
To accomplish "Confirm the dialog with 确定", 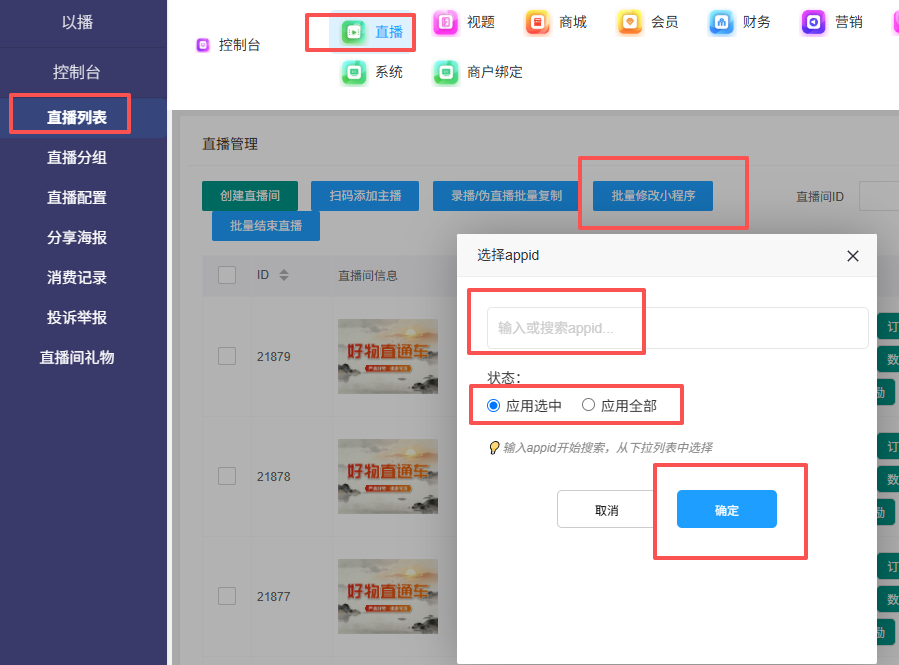I will click(x=726, y=510).
